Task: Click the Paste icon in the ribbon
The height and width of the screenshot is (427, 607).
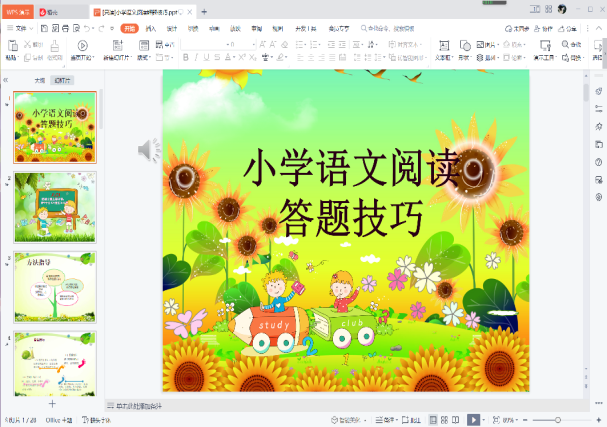Action: (x=11, y=46)
